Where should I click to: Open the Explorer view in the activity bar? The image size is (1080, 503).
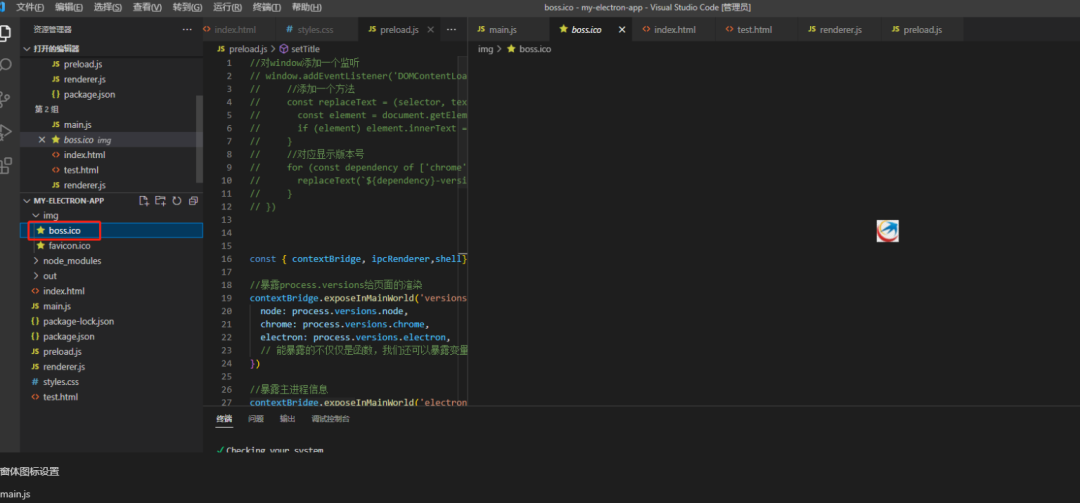[x=8, y=31]
